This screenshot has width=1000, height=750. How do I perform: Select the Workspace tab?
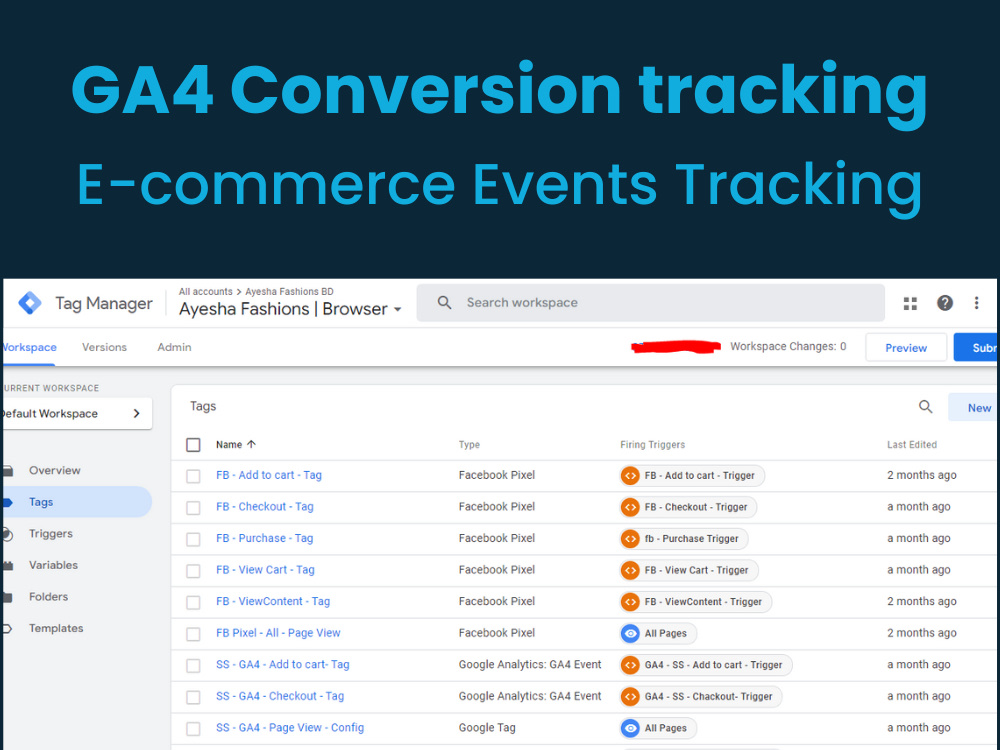point(29,347)
